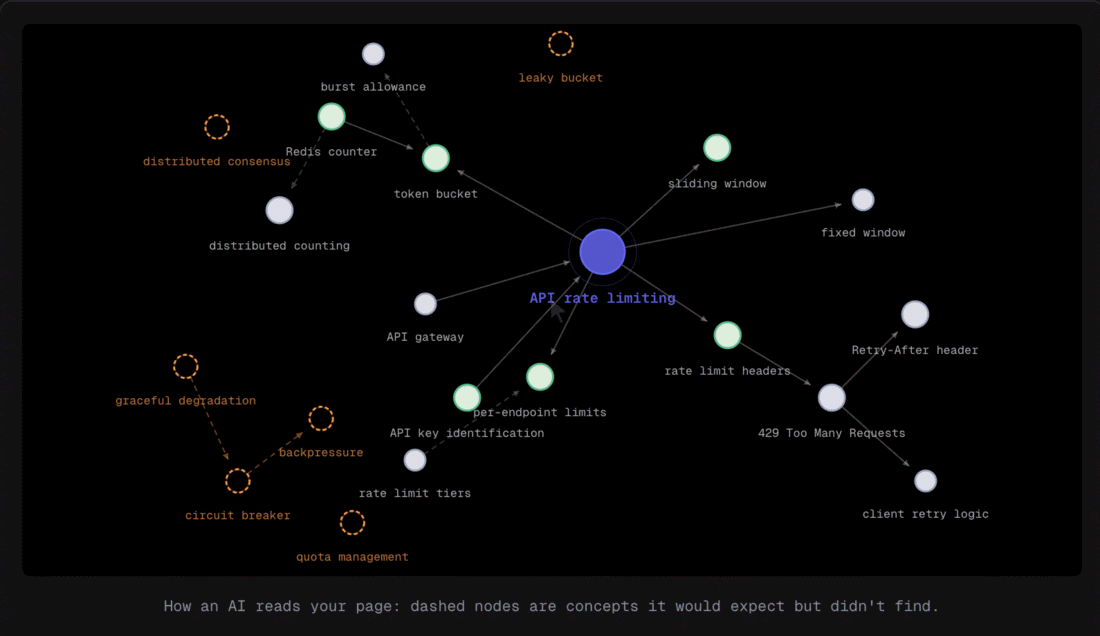Click the 'backpressure' orange label
Viewport: 1100px width, 636px height.
[321, 453]
